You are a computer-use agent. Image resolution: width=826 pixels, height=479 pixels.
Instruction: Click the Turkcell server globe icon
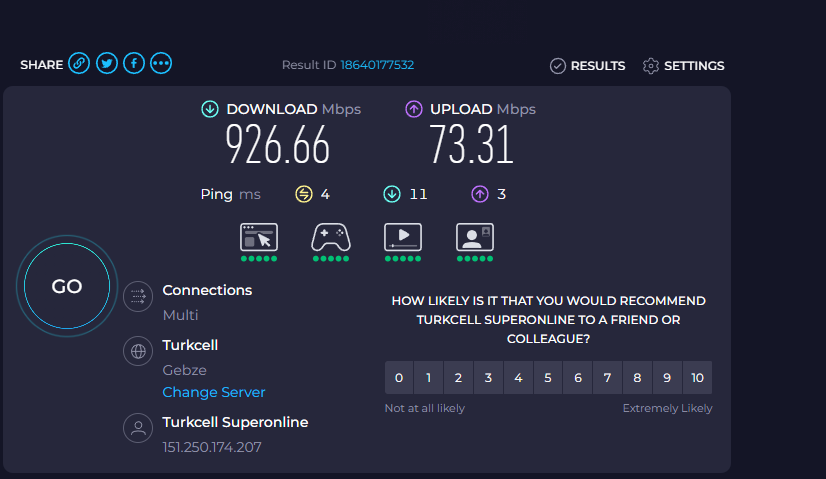click(138, 351)
